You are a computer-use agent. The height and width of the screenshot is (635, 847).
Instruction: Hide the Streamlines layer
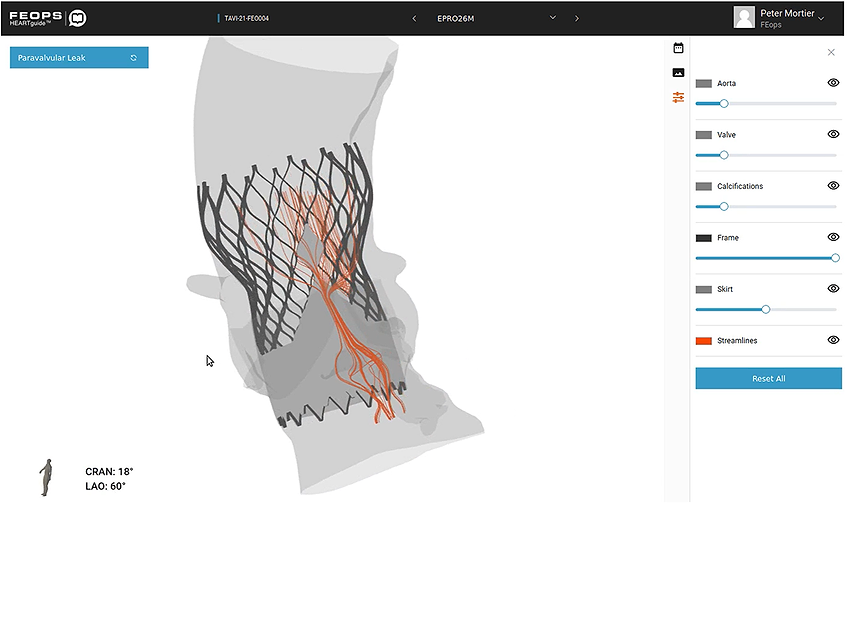pyautogui.click(x=833, y=340)
